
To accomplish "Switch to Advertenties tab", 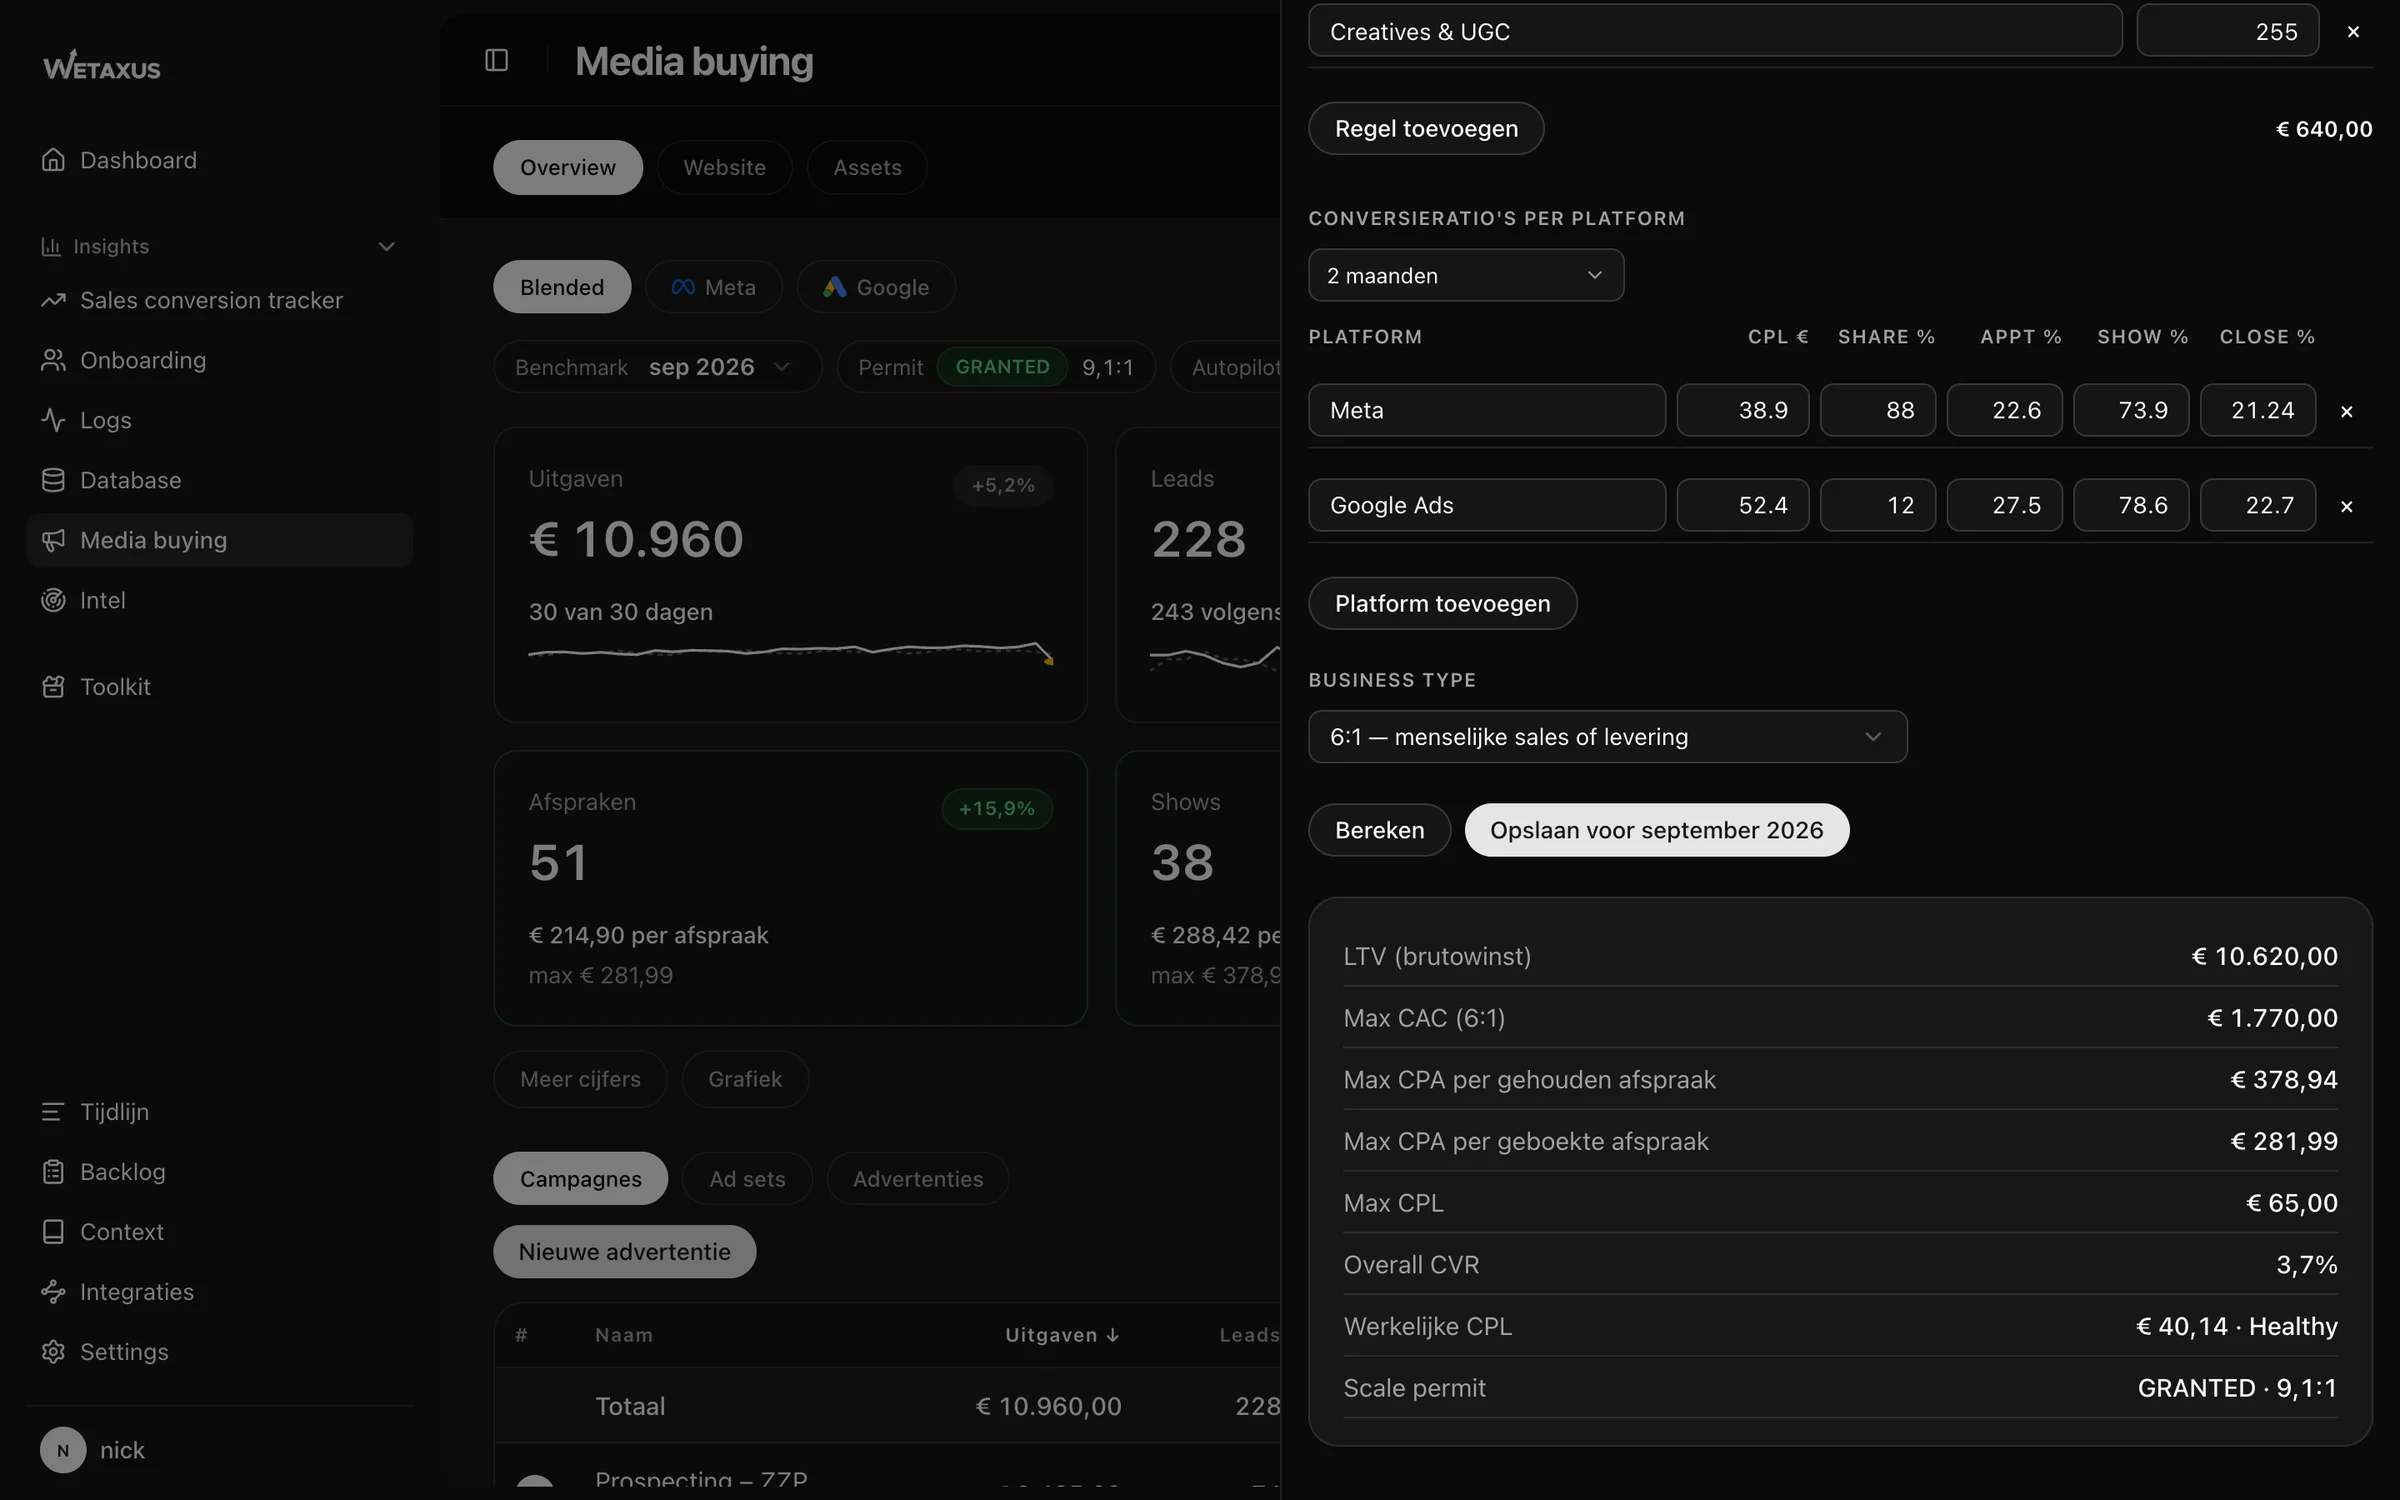I will pyautogui.click(x=918, y=1179).
